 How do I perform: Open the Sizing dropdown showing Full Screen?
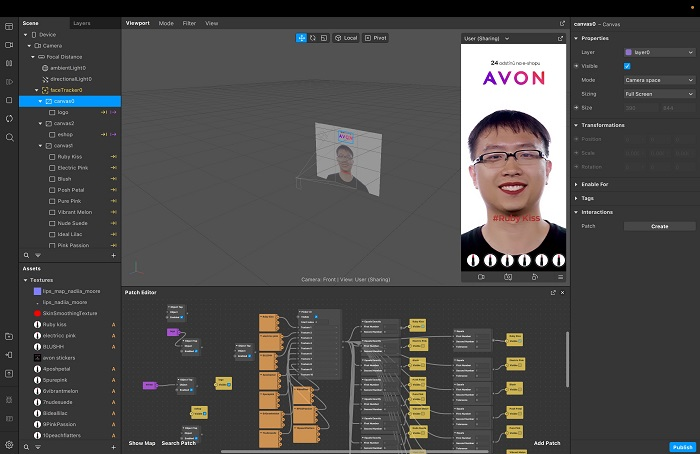pos(658,93)
